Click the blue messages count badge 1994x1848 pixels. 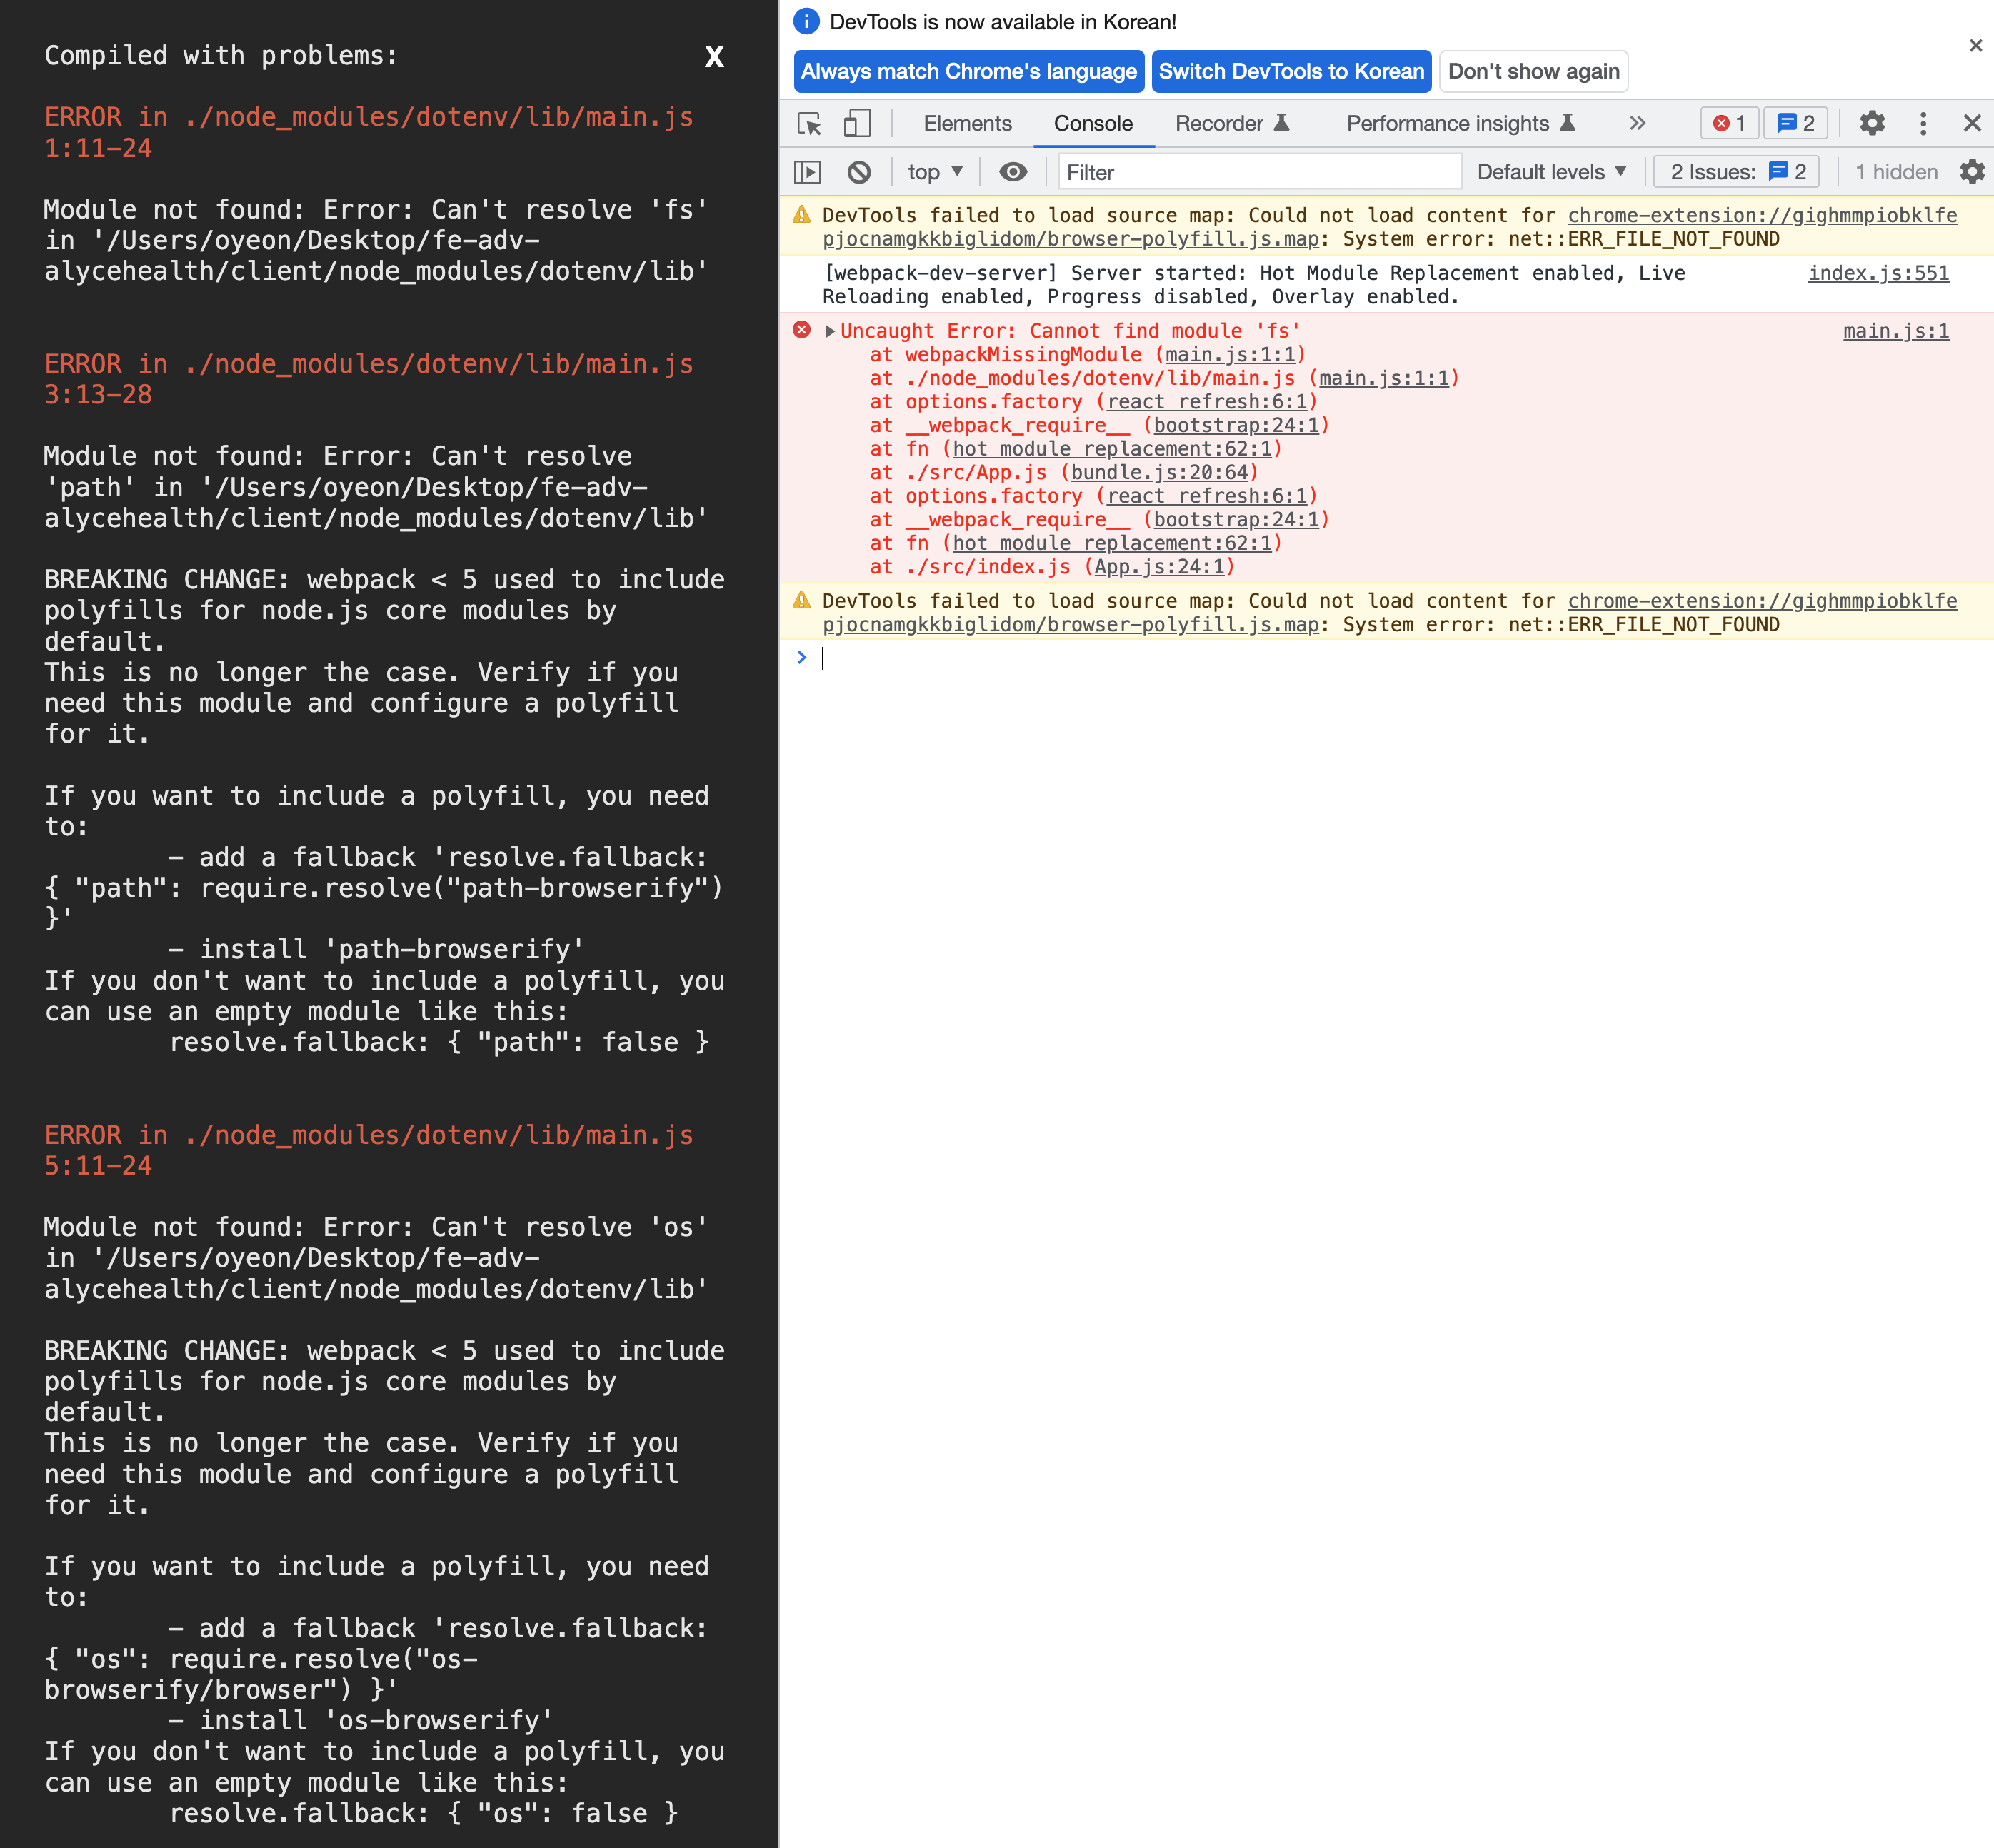pyautogui.click(x=1796, y=123)
